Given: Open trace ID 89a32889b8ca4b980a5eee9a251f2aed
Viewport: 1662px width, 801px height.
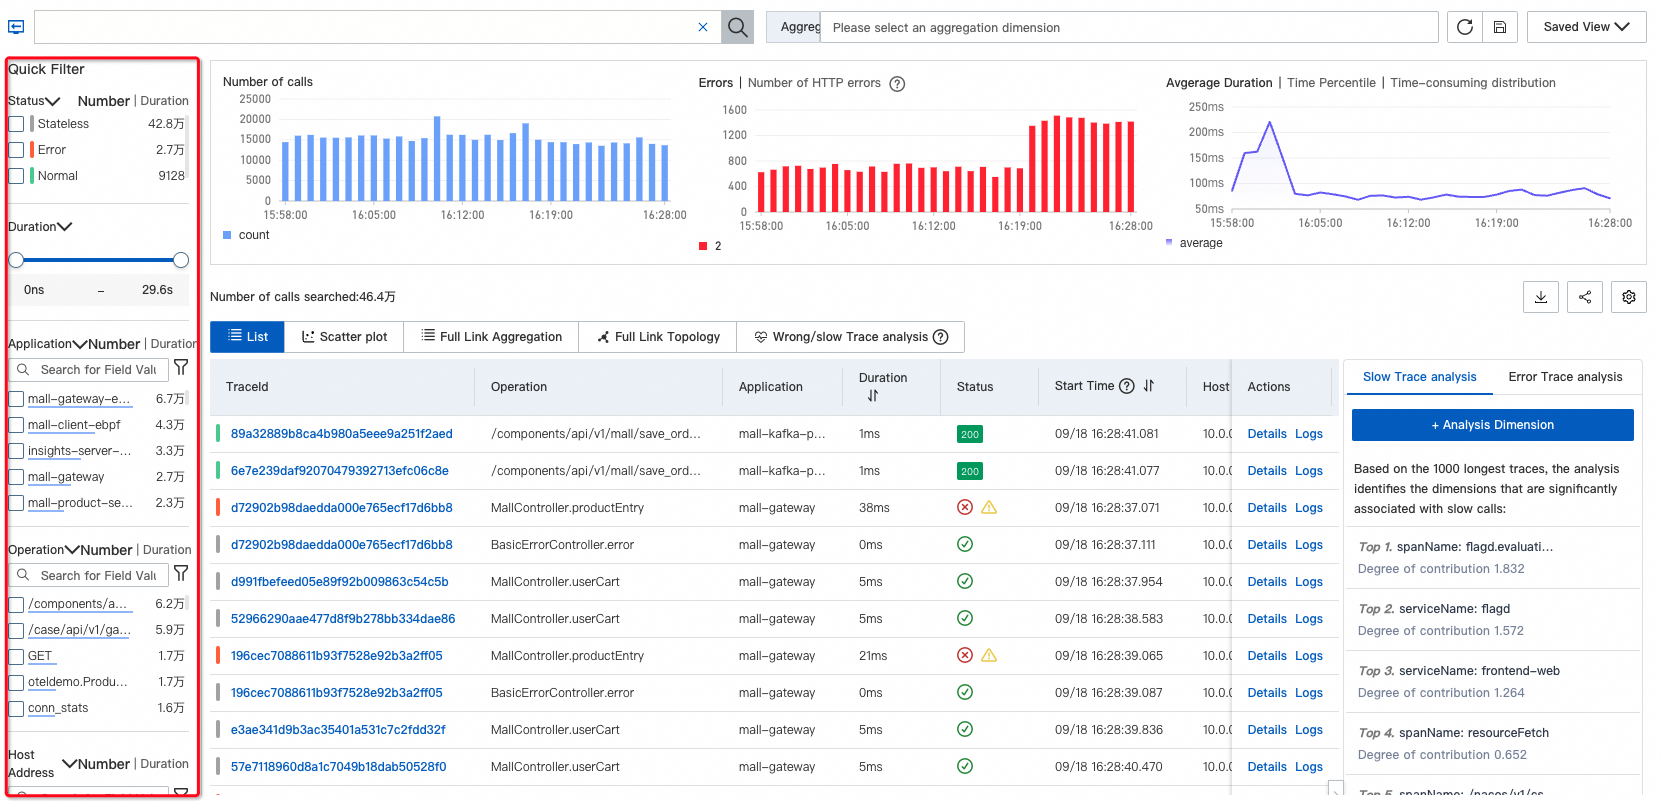Looking at the screenshot, I should tap(342, 434).
